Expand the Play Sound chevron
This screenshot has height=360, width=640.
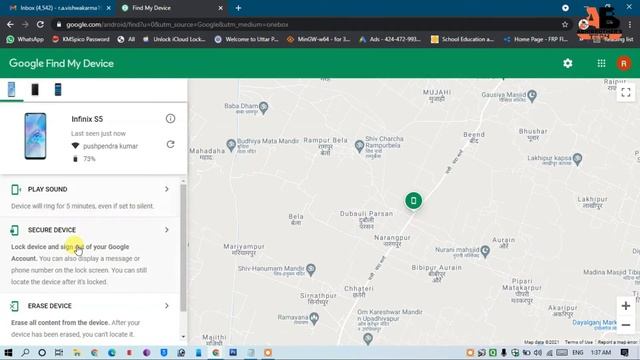[167, 189]
